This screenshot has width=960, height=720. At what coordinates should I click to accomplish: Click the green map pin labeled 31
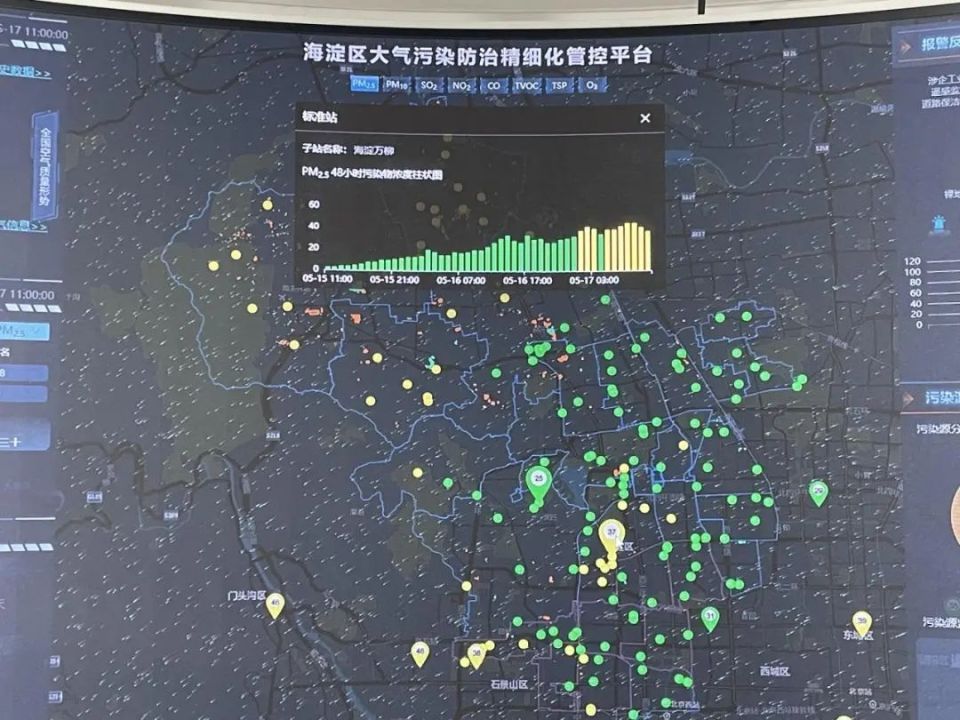[710, 619]
